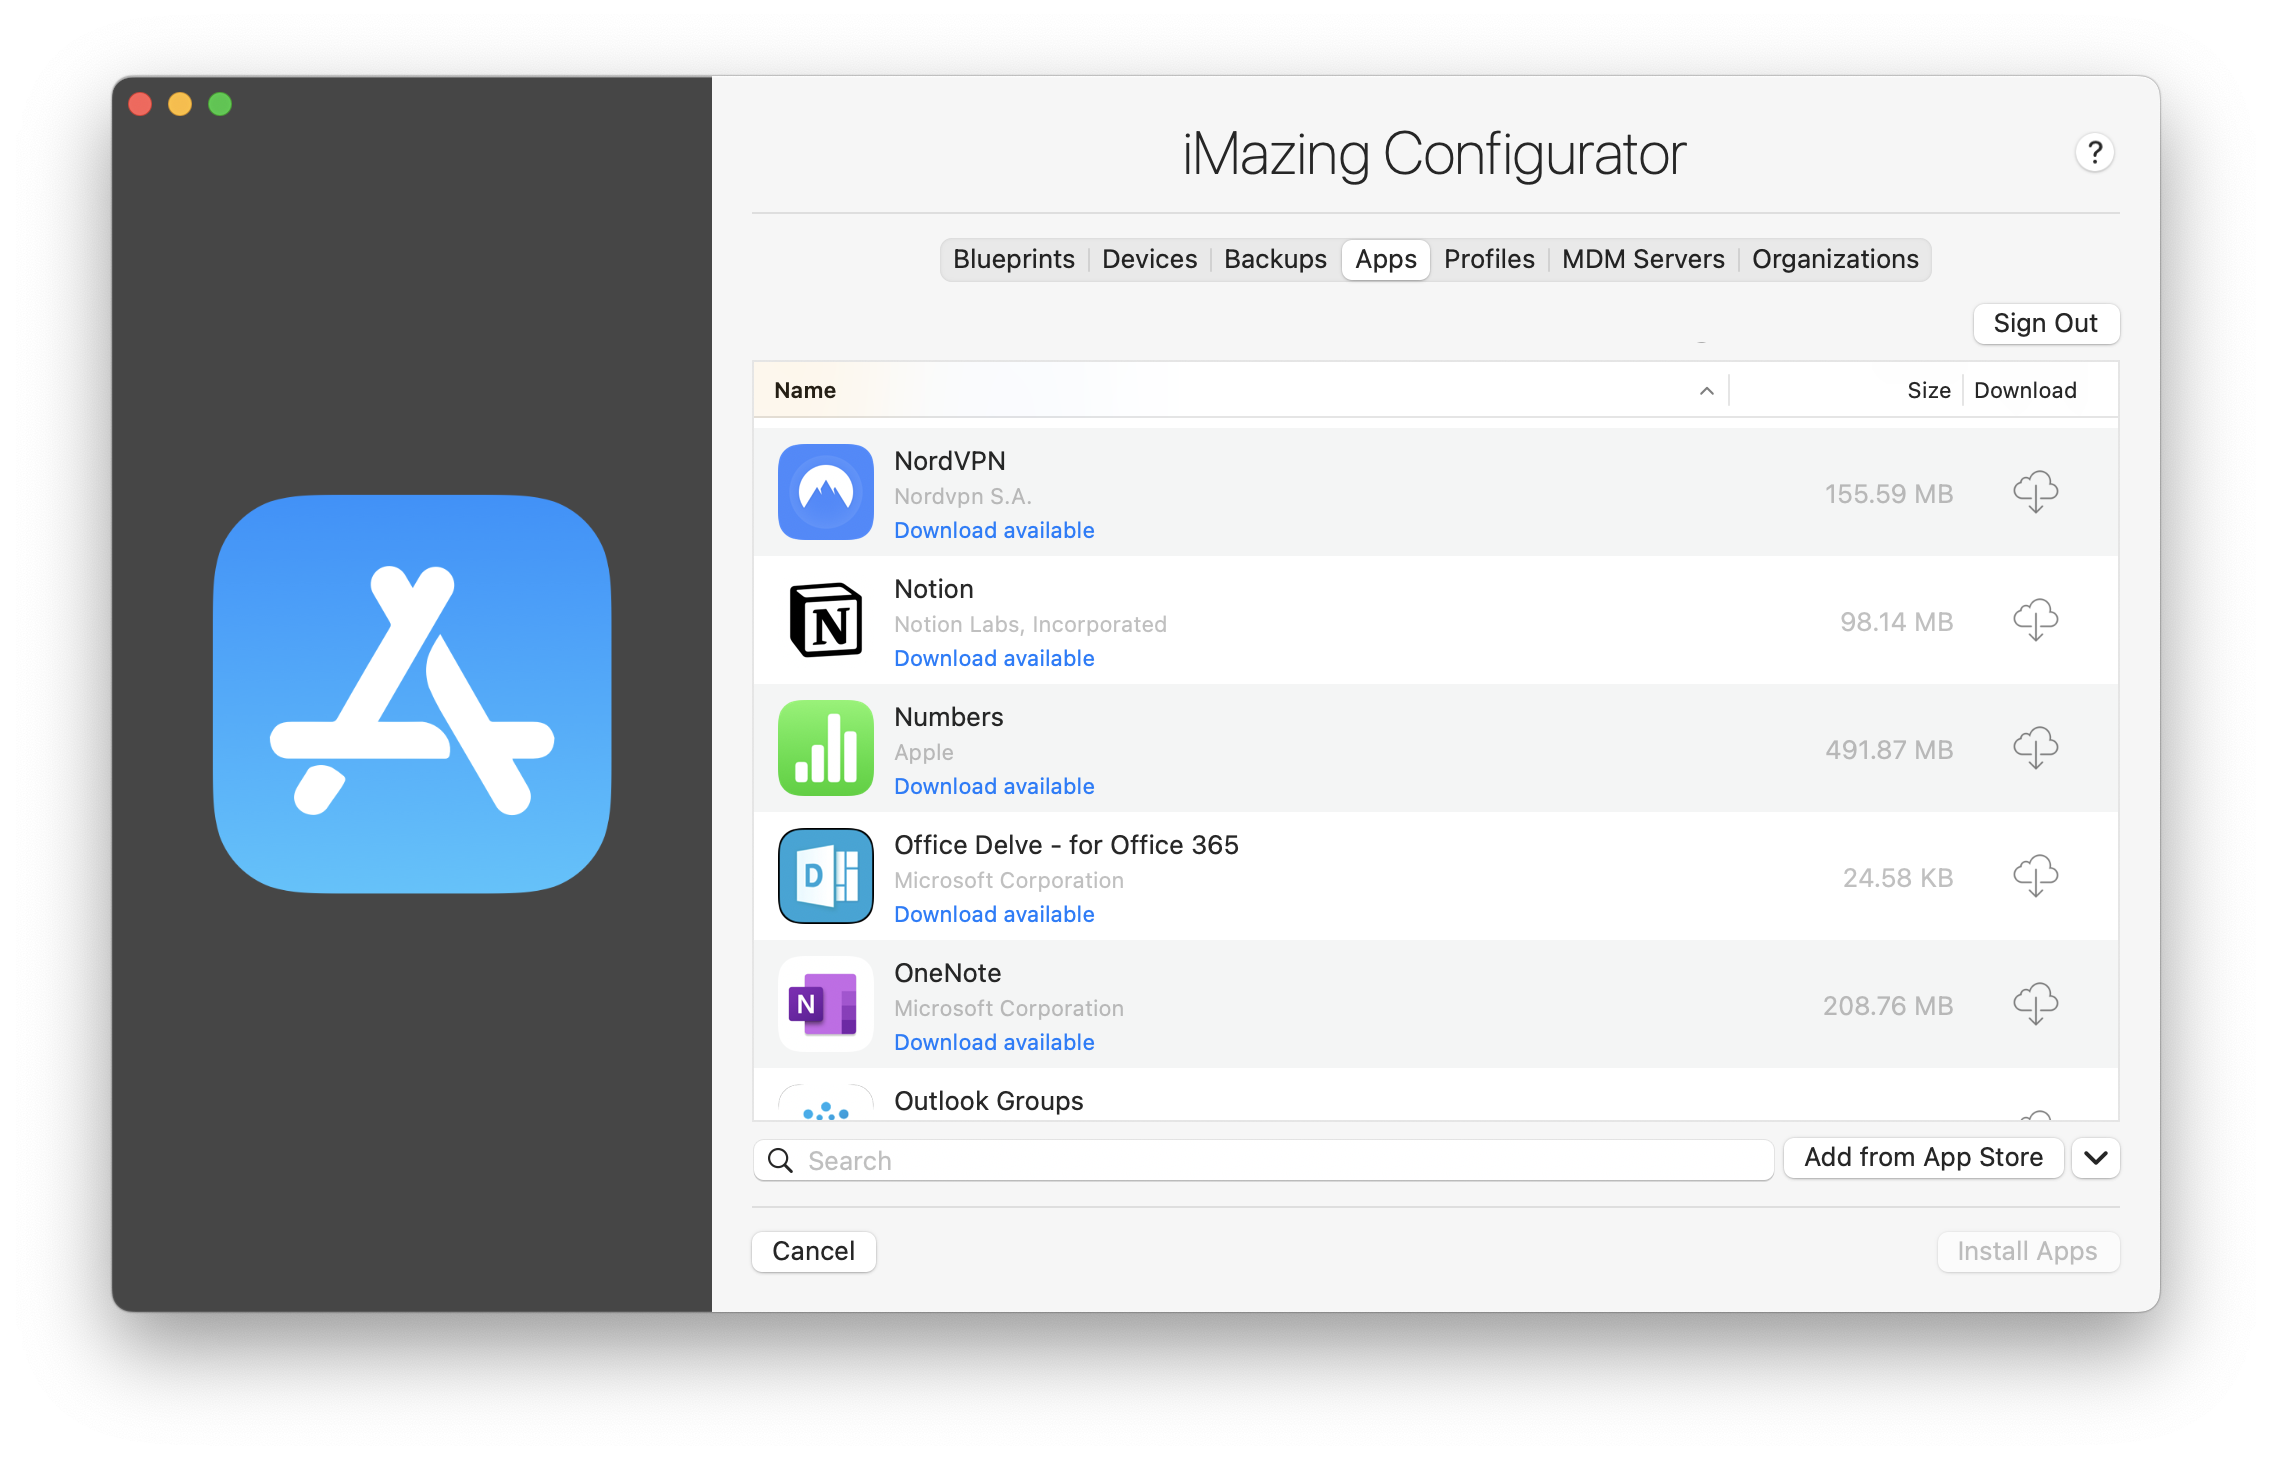Image resolution: width=2272 pixels, height=1460 pixels.
Task: Click the NordVPN cloud download icon
Action: 2035,493
